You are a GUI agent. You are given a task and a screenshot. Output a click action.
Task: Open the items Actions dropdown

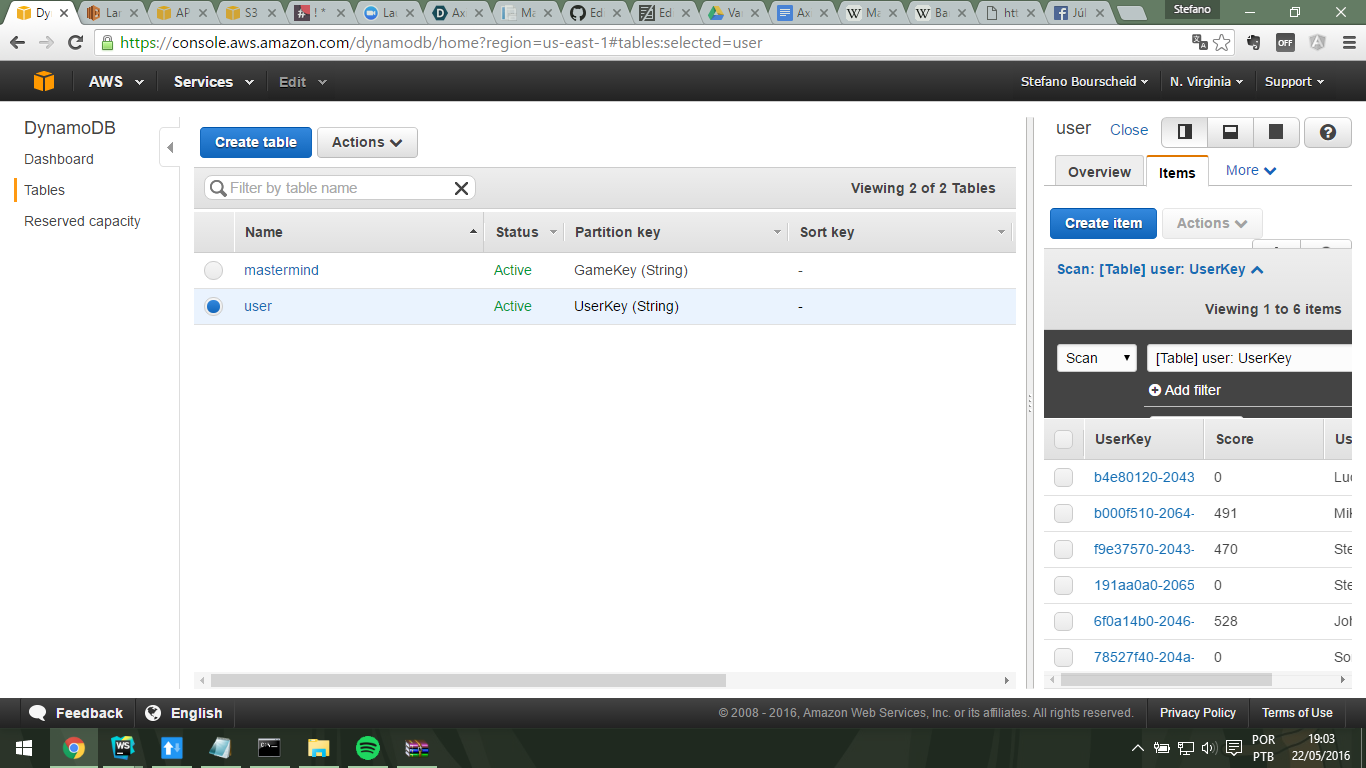1212,223
